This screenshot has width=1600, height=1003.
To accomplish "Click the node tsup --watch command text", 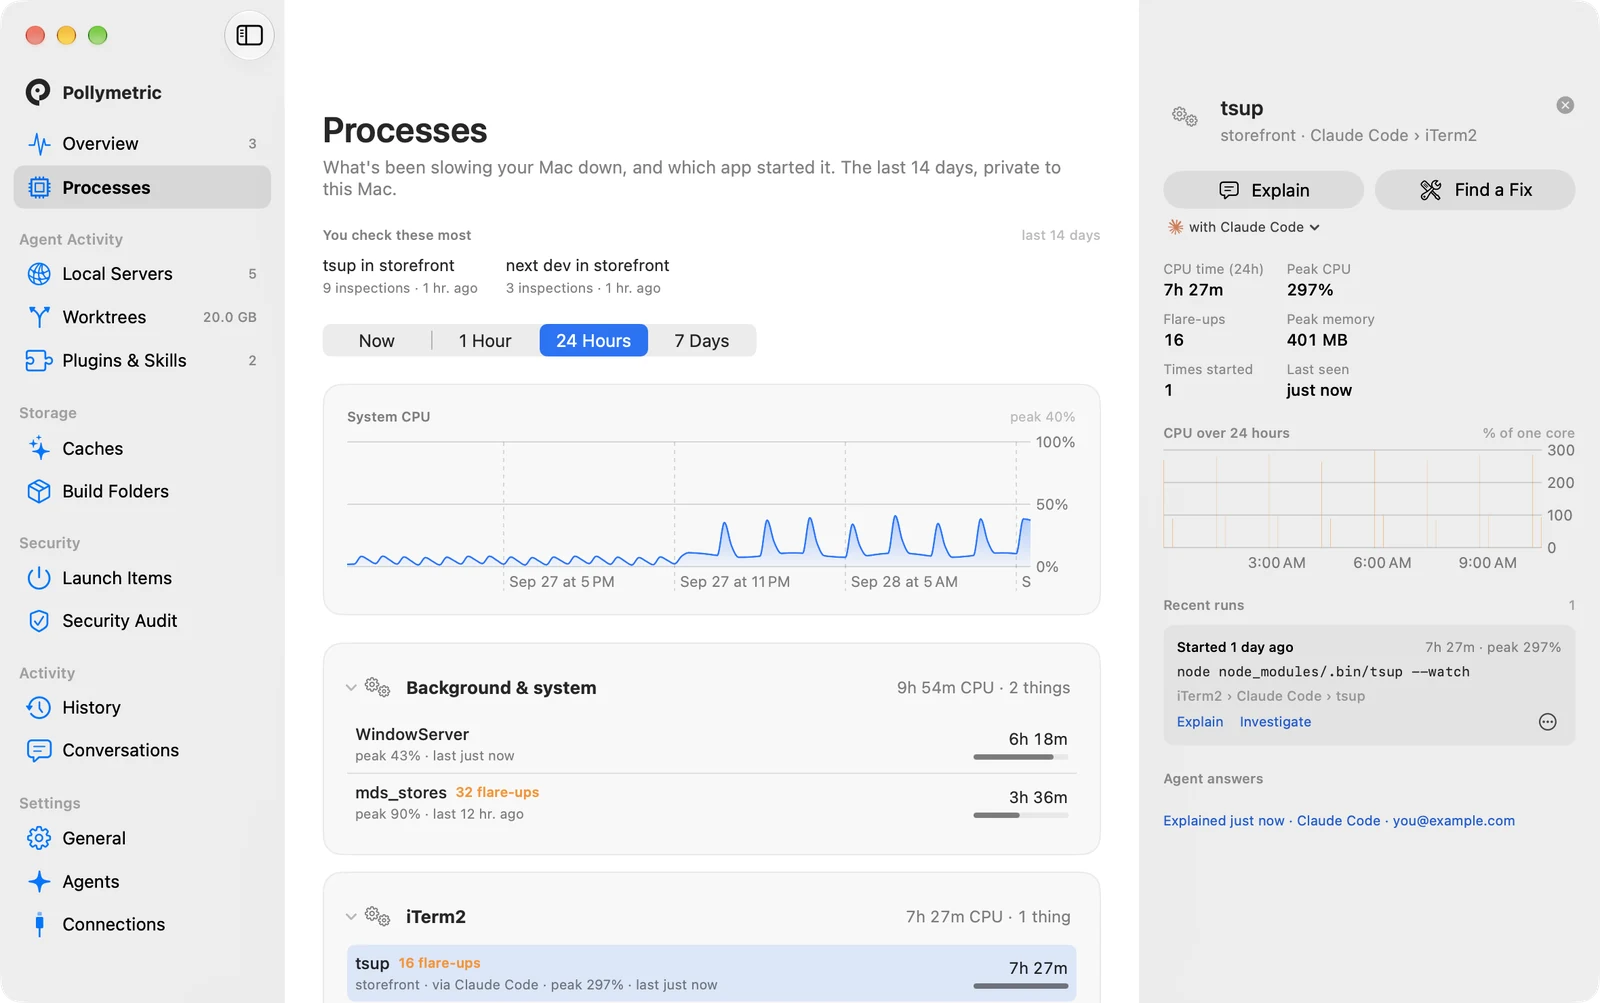I will point(1323,672).
